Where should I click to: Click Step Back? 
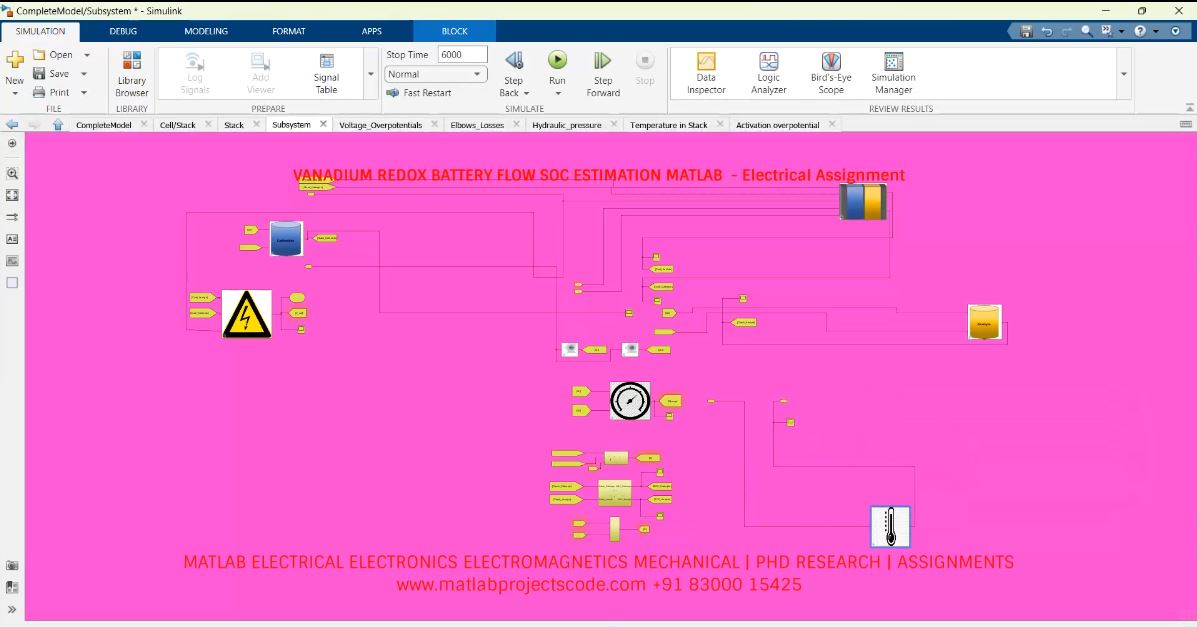click(513, 68)
